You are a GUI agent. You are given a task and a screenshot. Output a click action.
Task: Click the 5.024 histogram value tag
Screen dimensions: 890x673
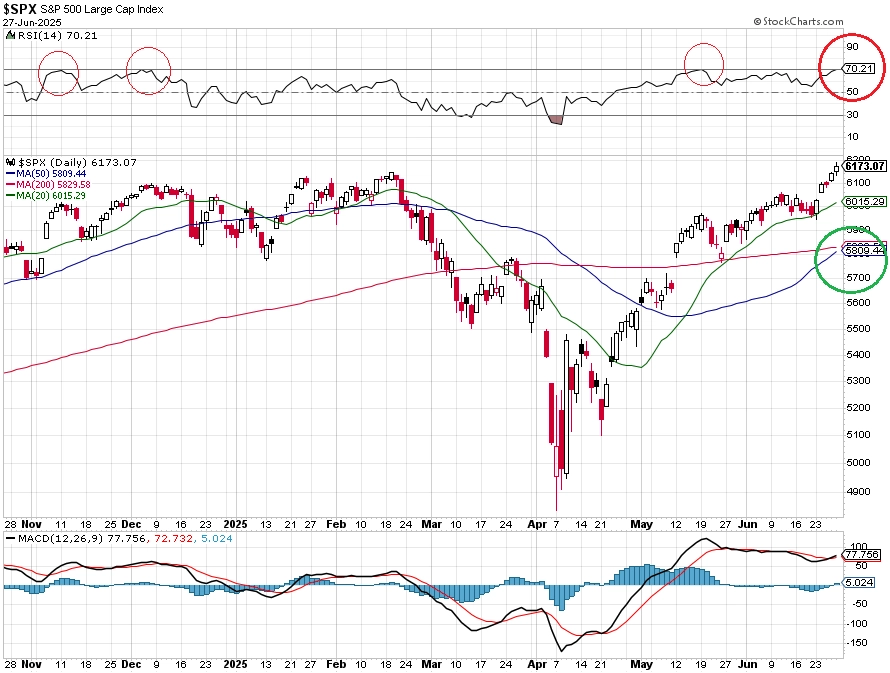click(858, 582)
